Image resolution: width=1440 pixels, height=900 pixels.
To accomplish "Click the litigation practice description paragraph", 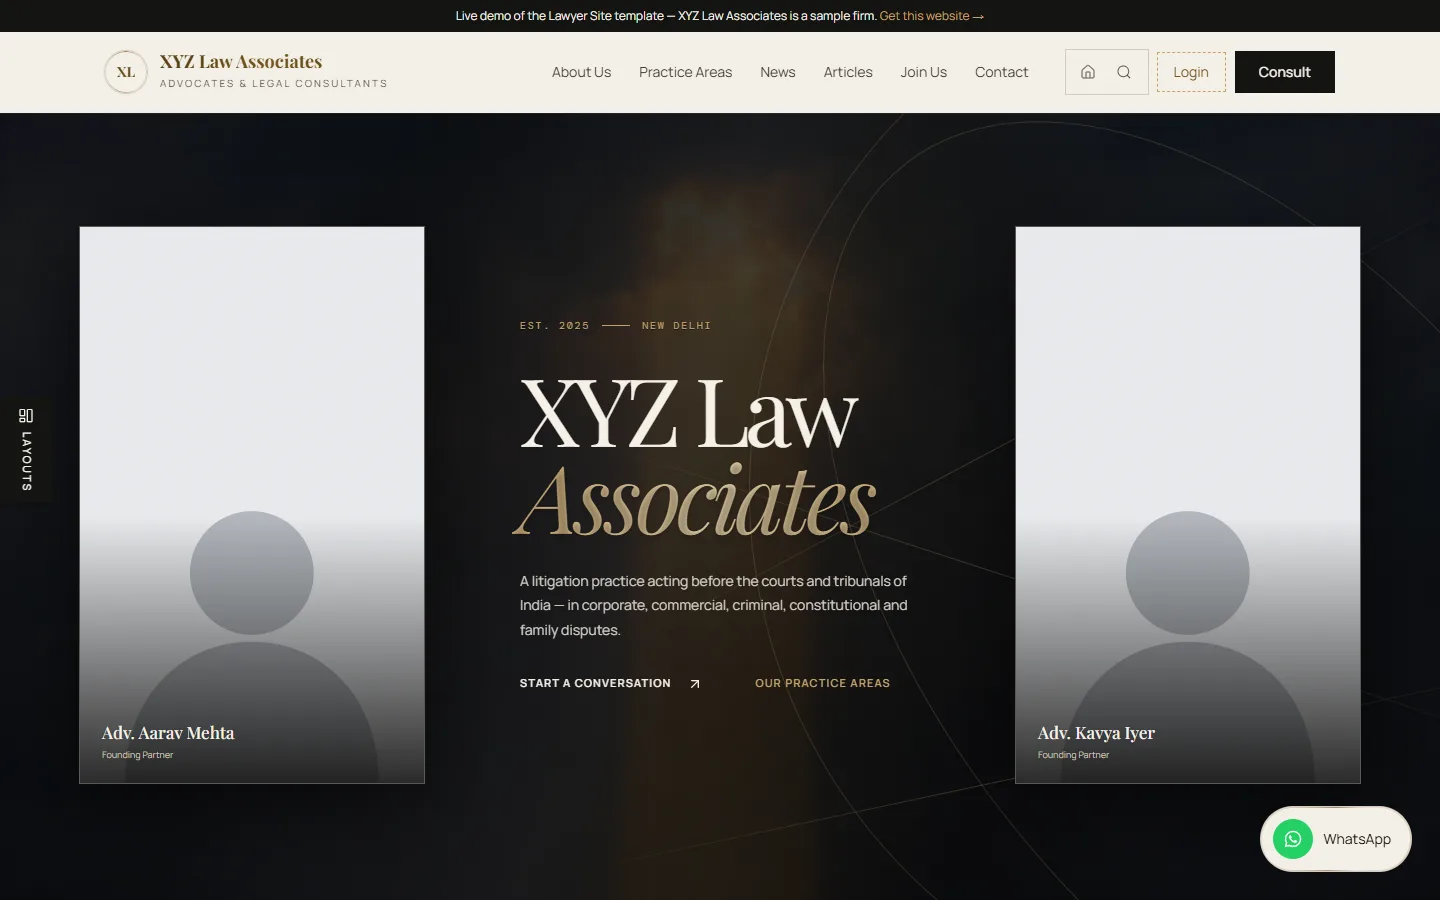I will pos(713,605).
